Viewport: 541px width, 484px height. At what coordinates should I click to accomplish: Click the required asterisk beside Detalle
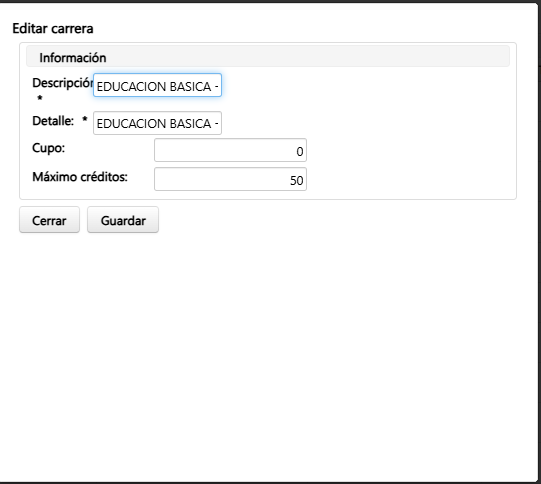85,120
